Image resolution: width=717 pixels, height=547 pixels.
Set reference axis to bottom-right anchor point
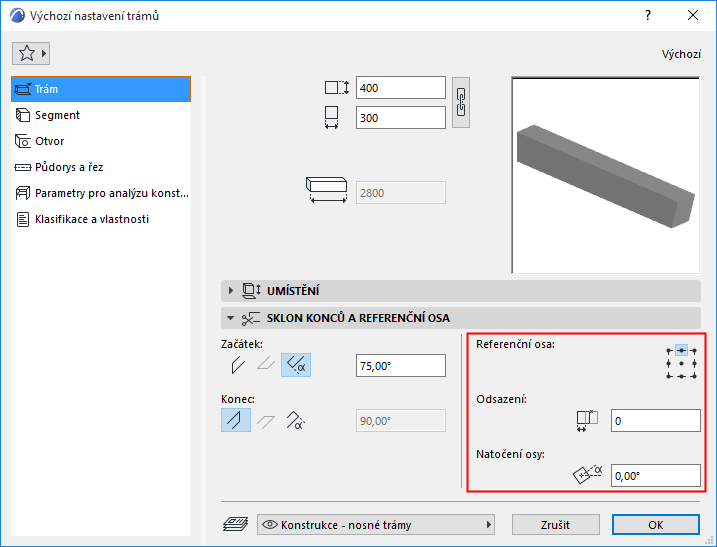694,376
